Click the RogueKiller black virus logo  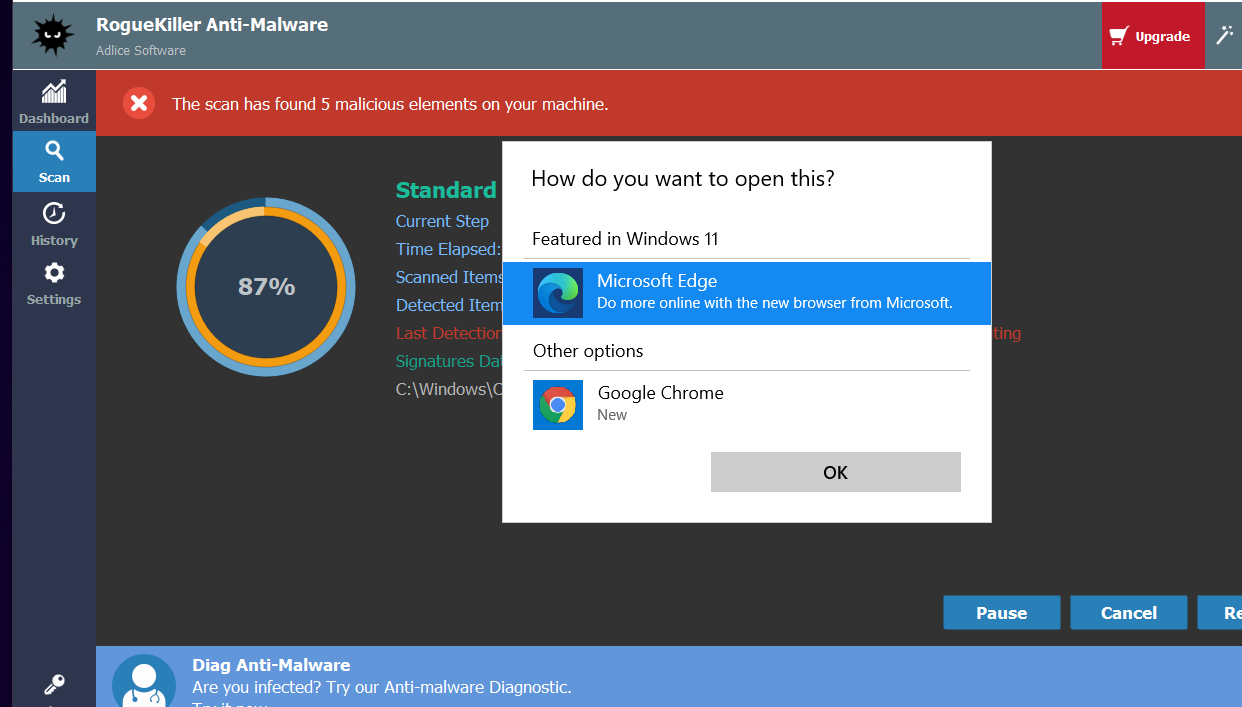pos(53,34)
